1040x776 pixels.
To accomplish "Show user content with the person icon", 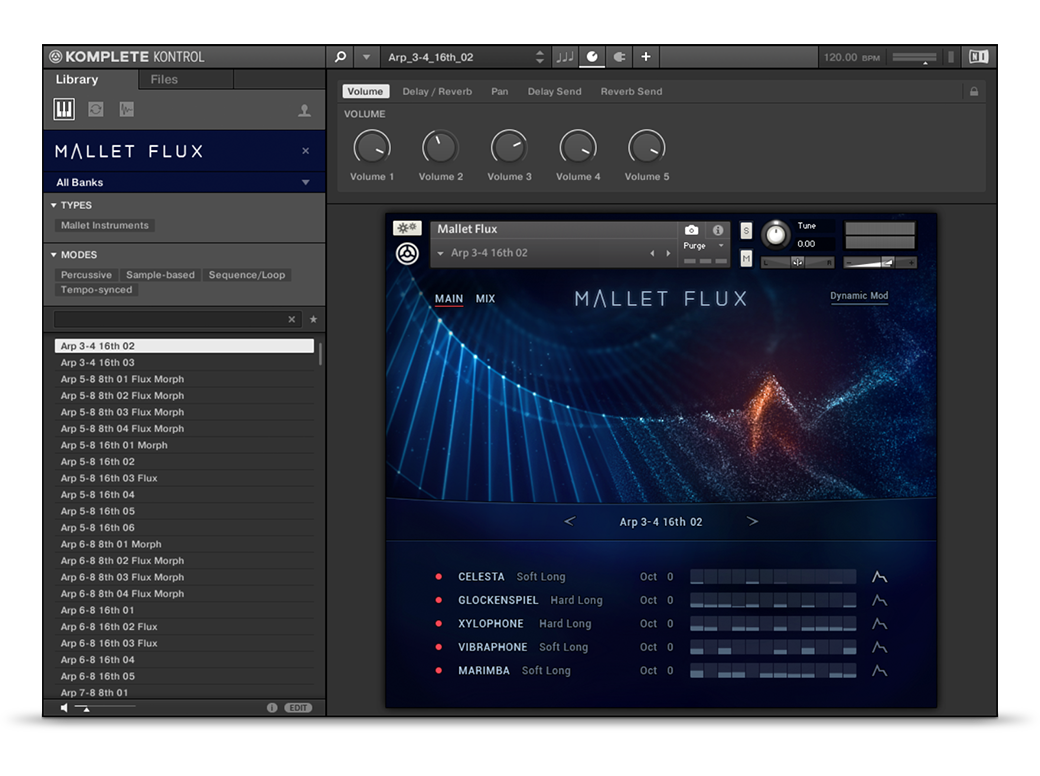I will (304, 110).
